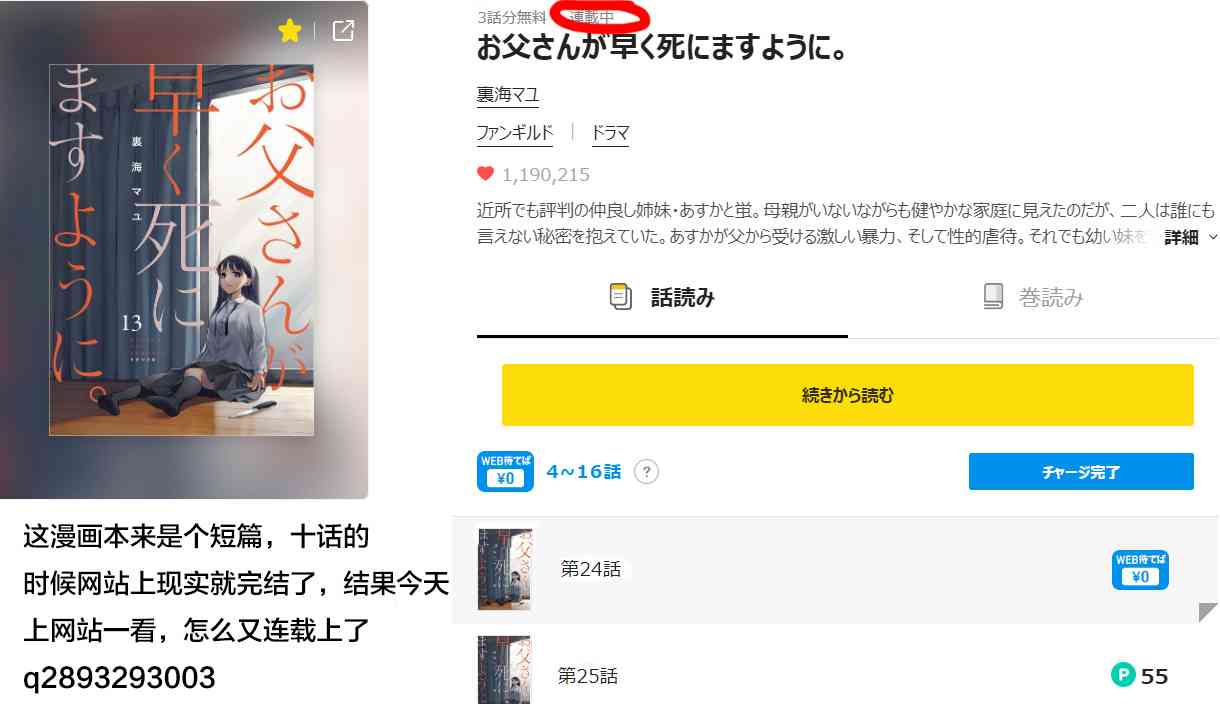The width and height of the screenshot is (1220, 704).
Task: Open the 第25話 episode row
Action: tap(836, 669)
